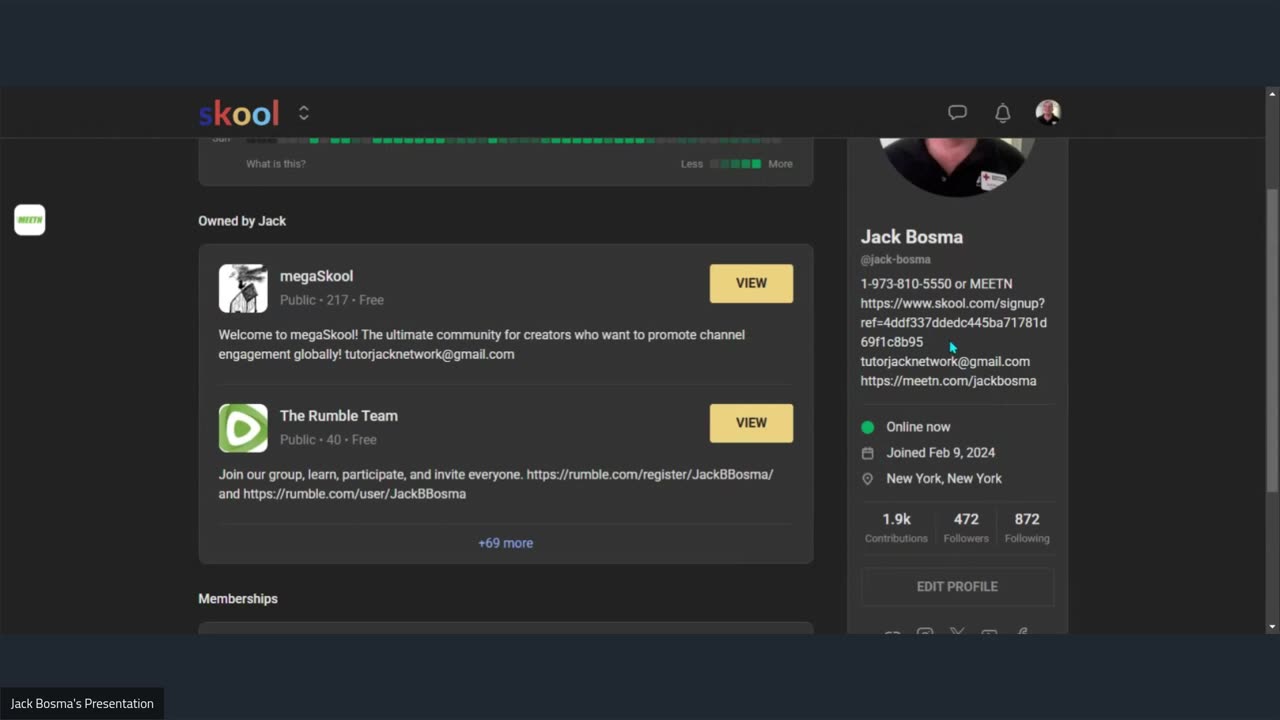Click the megaSkool group logo
This screenshot has height=720, width=1280.
coord(243,288)
